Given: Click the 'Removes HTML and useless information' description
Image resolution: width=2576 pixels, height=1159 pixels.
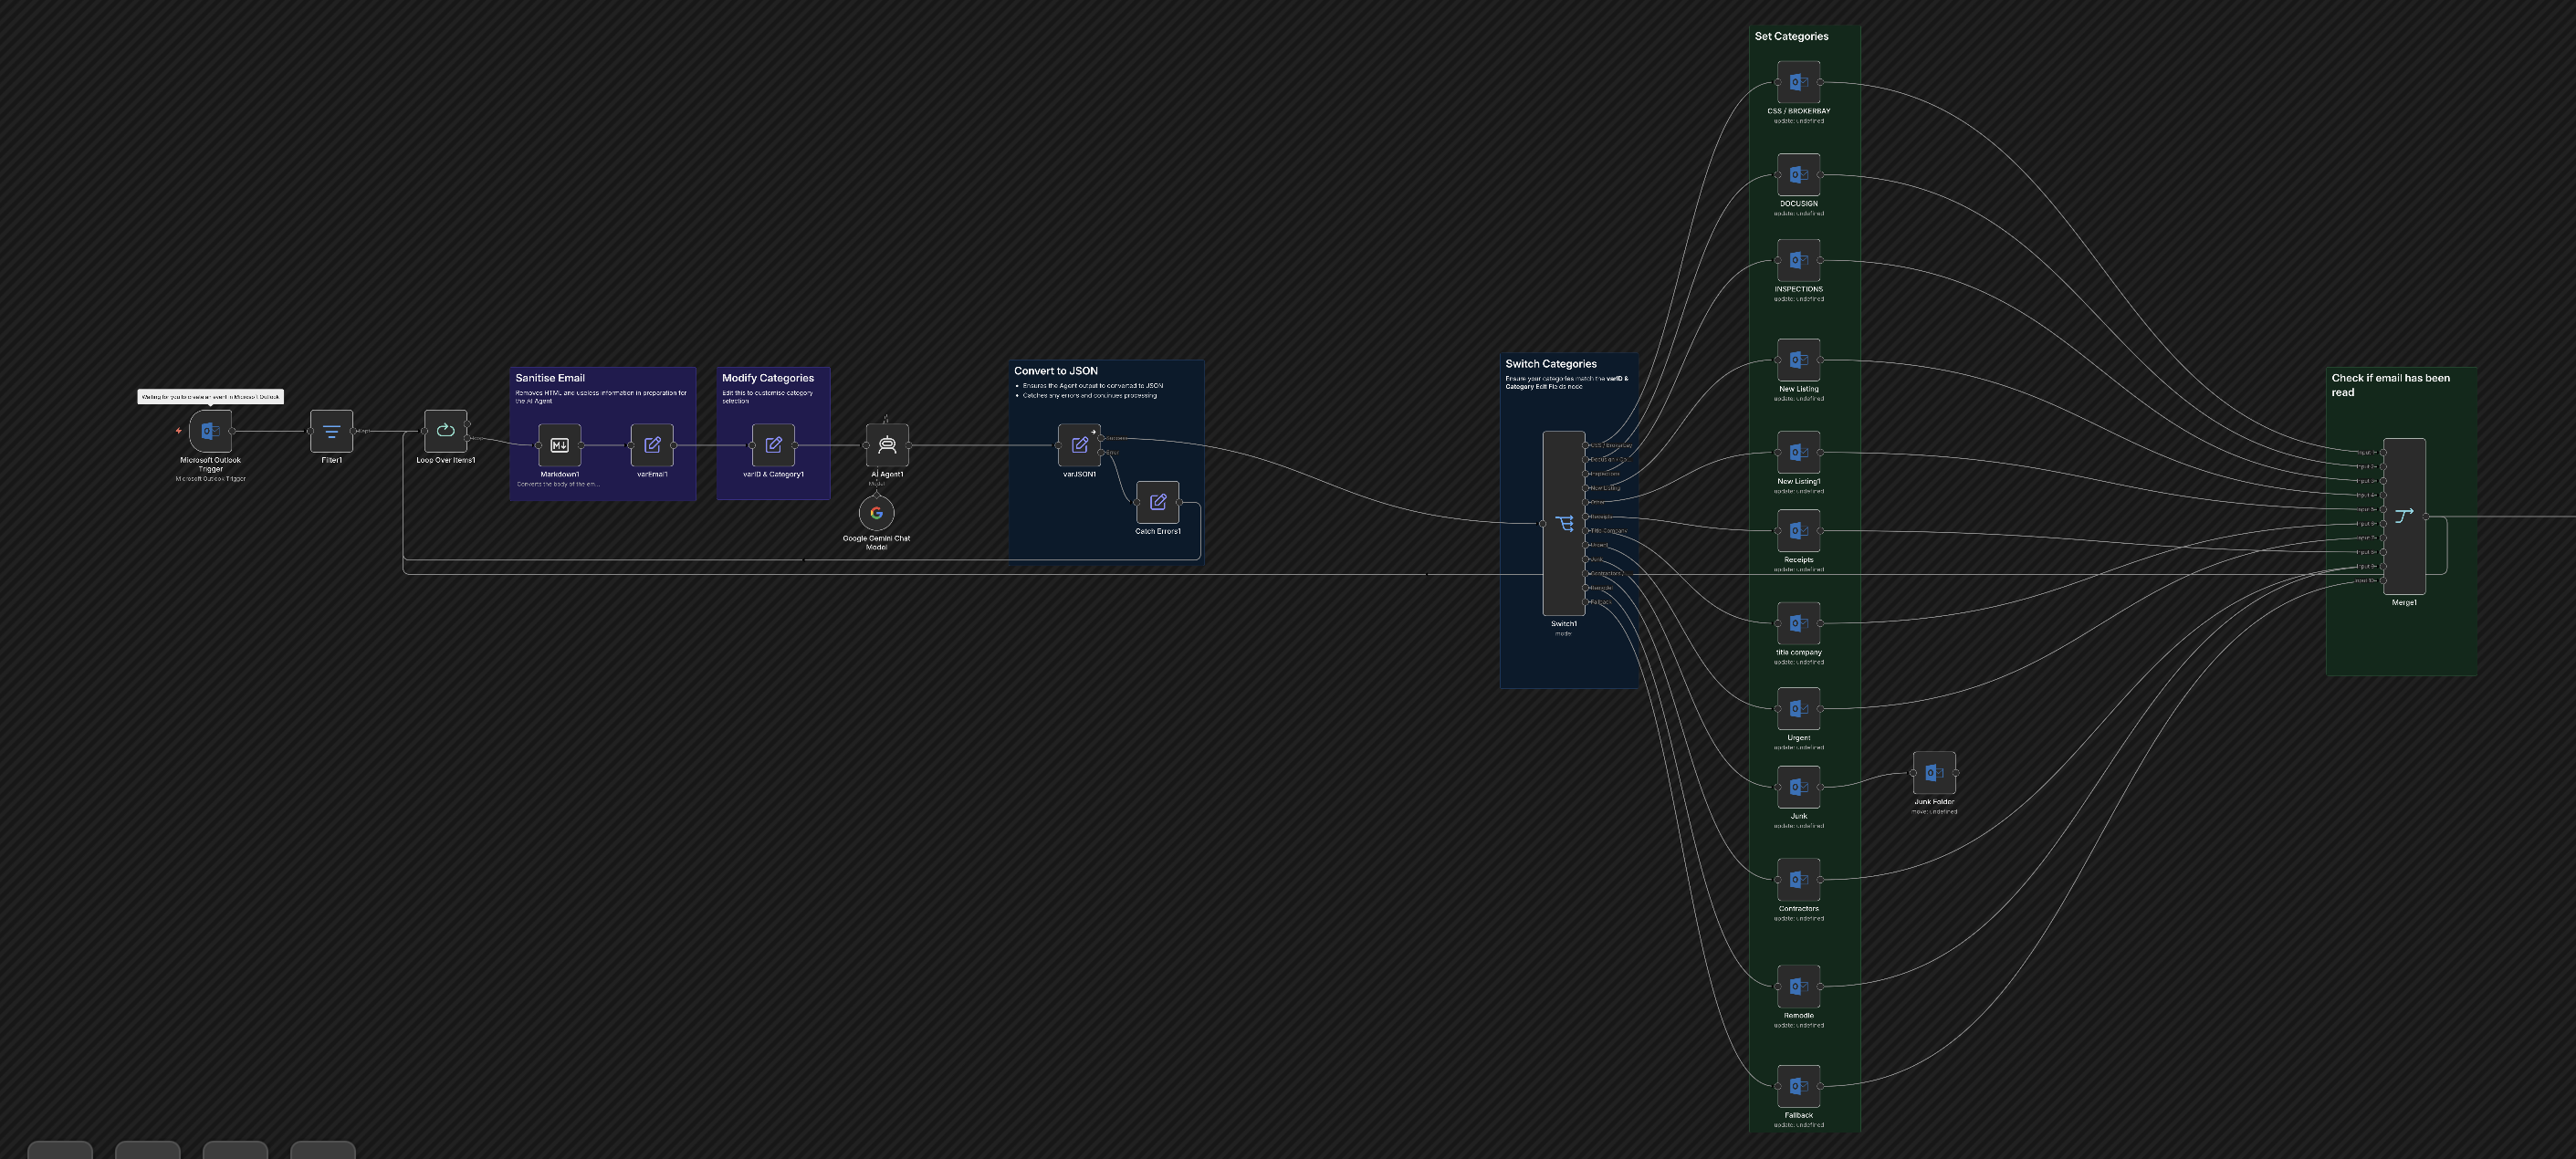Looking at the screenshot, I should coord(601,397).
